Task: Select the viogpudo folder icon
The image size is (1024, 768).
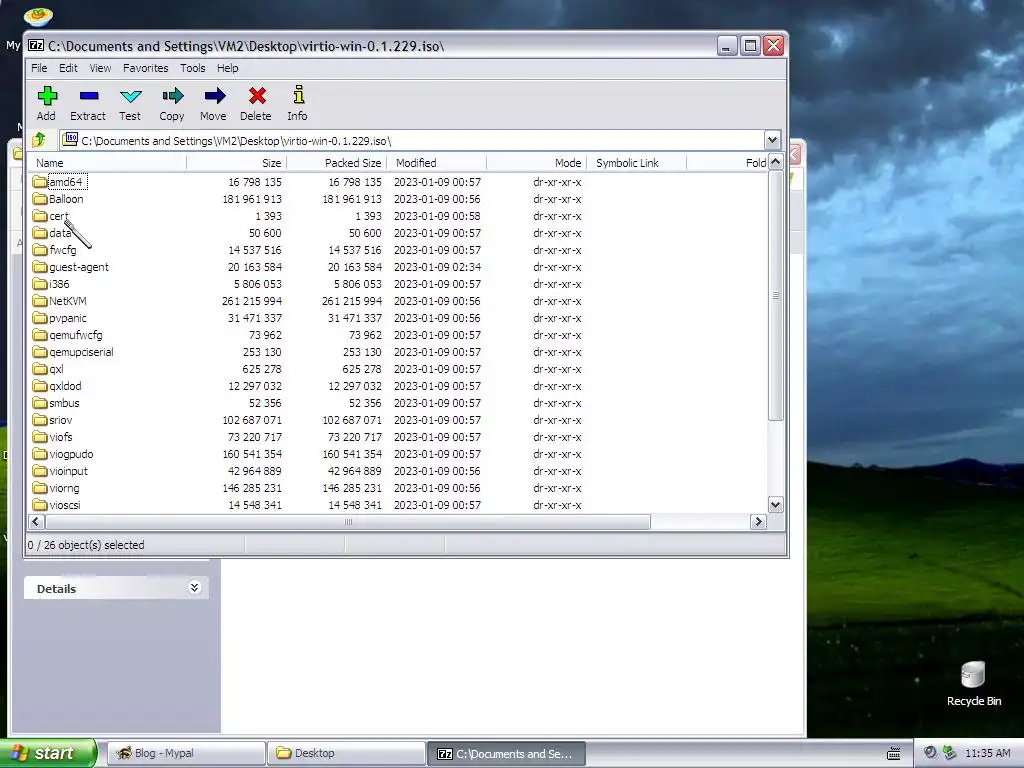Action: coord(40,453)
